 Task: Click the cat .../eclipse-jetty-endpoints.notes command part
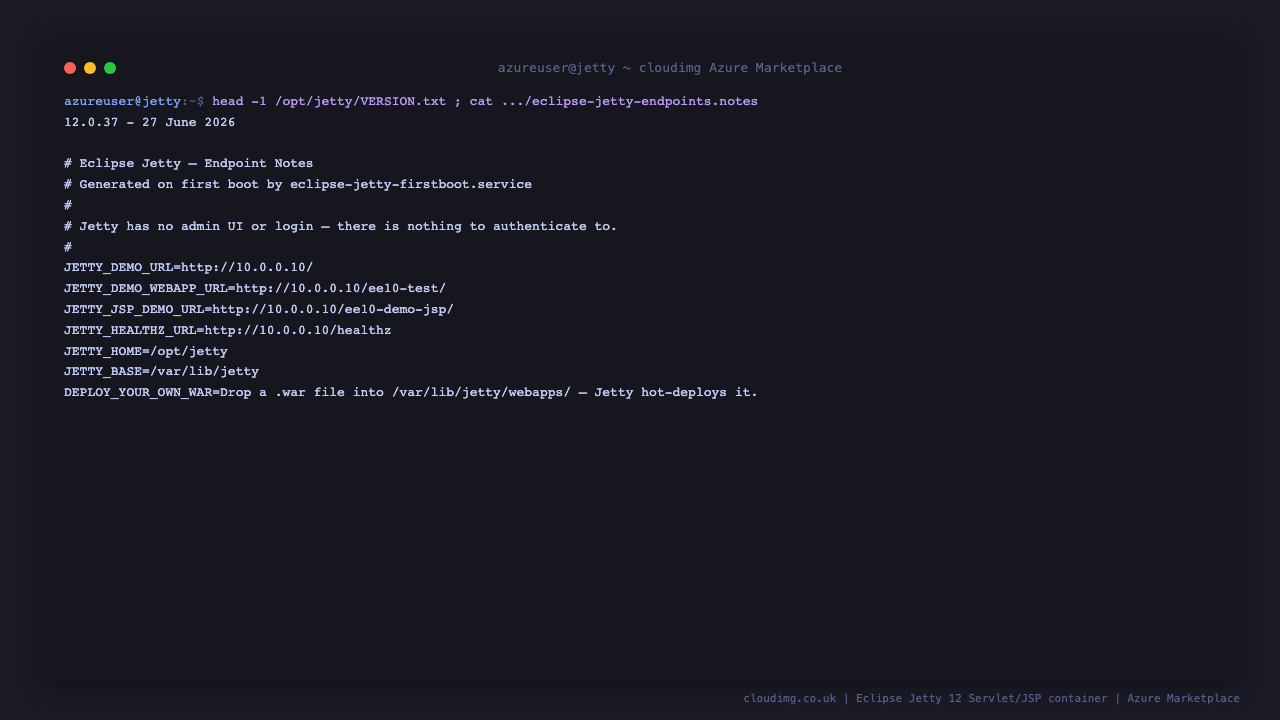coord(614,102)
